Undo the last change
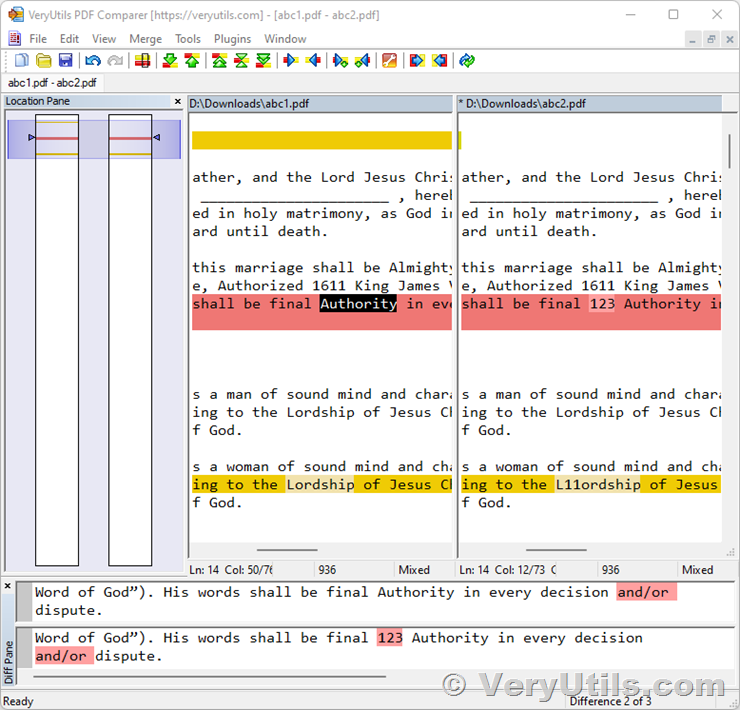 click(93, 60)
